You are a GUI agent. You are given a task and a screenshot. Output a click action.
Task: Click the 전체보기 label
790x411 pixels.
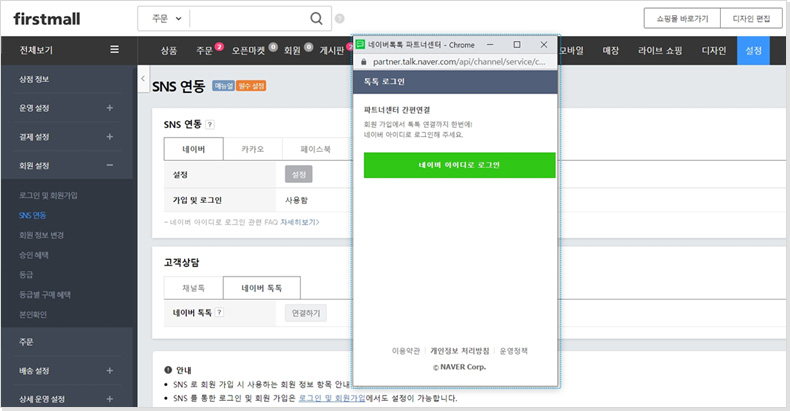tap(36, 50)
